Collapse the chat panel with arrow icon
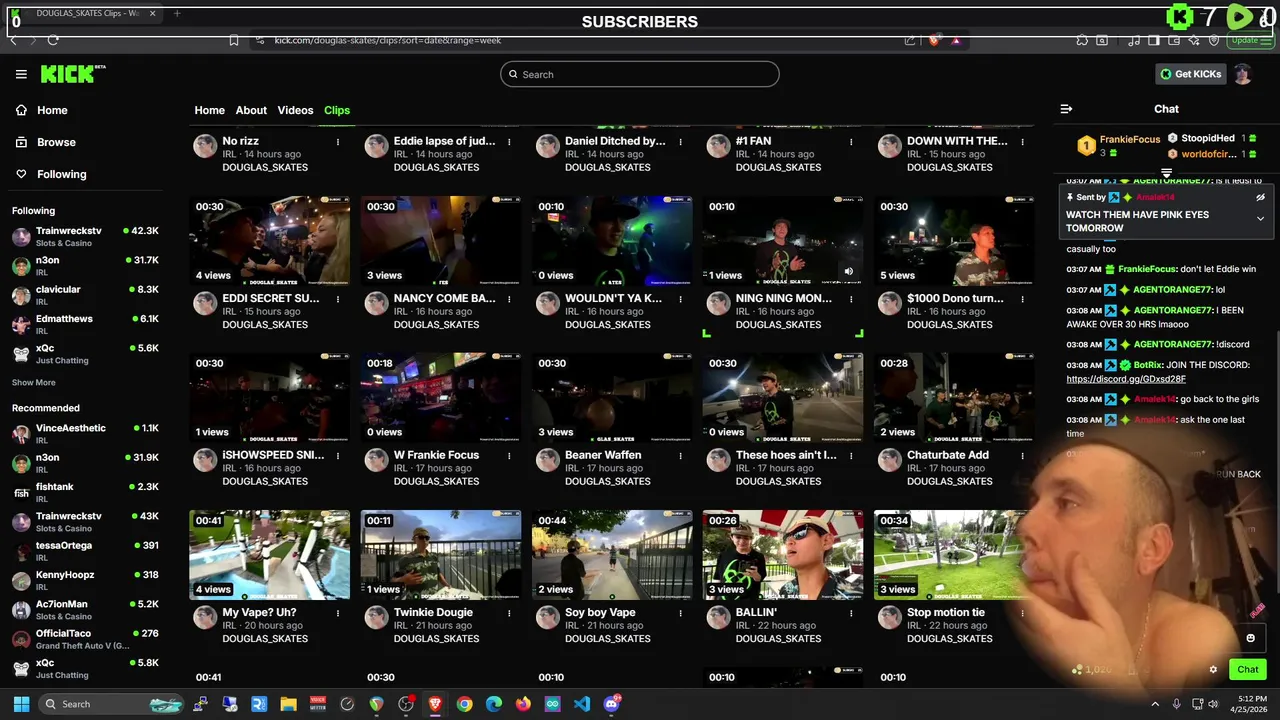The image size is (1280, 720). tap(1066, 109)
